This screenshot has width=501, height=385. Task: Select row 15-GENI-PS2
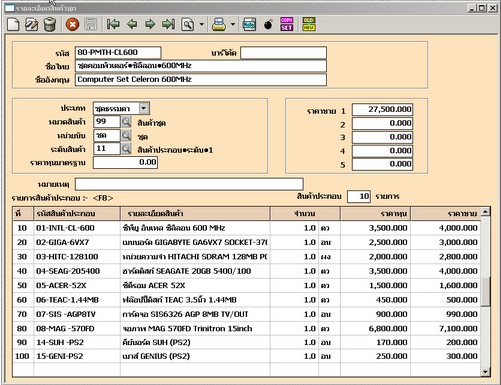247,356
